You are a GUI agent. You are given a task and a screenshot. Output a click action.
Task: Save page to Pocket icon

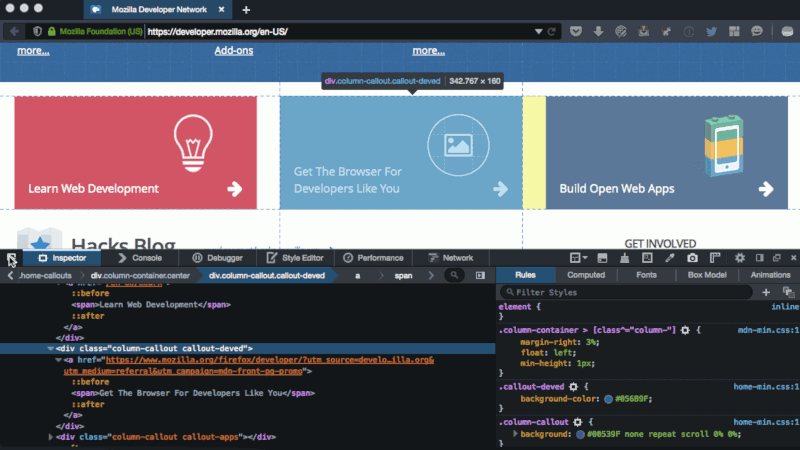point(576,32)
